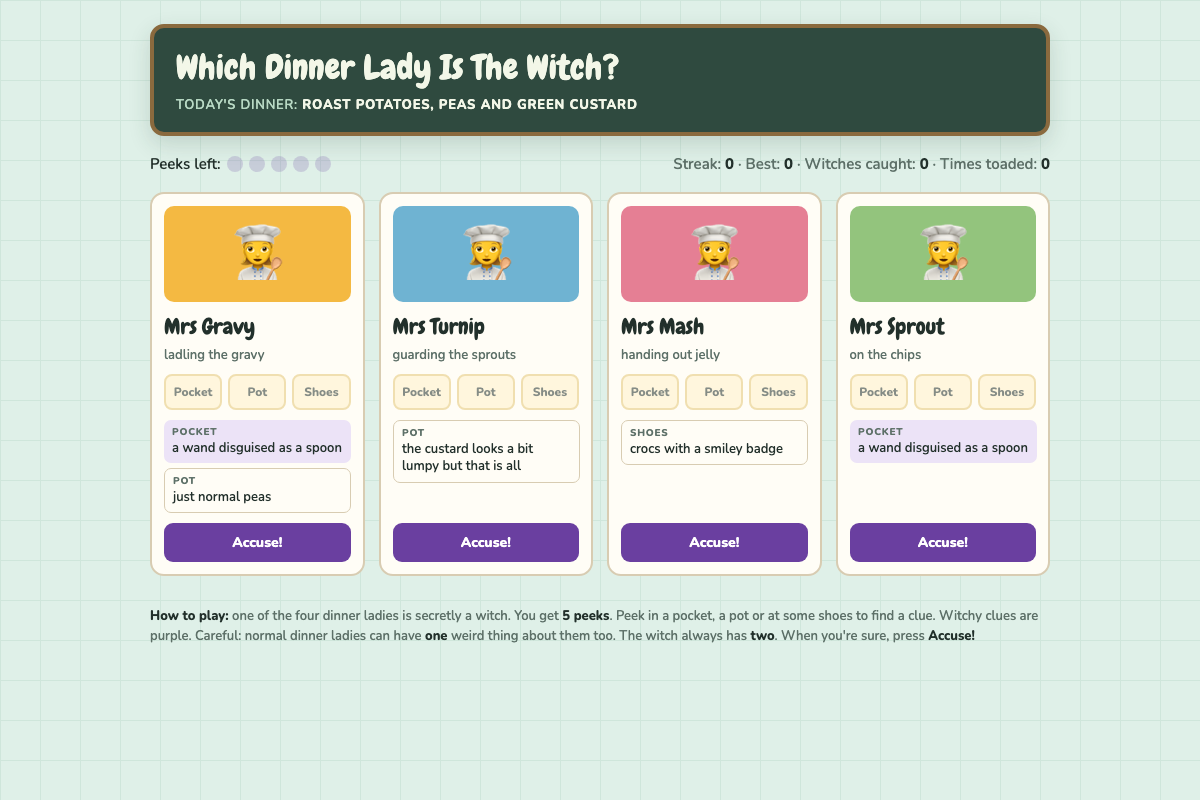The image size is (1200, 800).
Task: Click the 'Best: 0' stat
Action: [x=769, y=164]
